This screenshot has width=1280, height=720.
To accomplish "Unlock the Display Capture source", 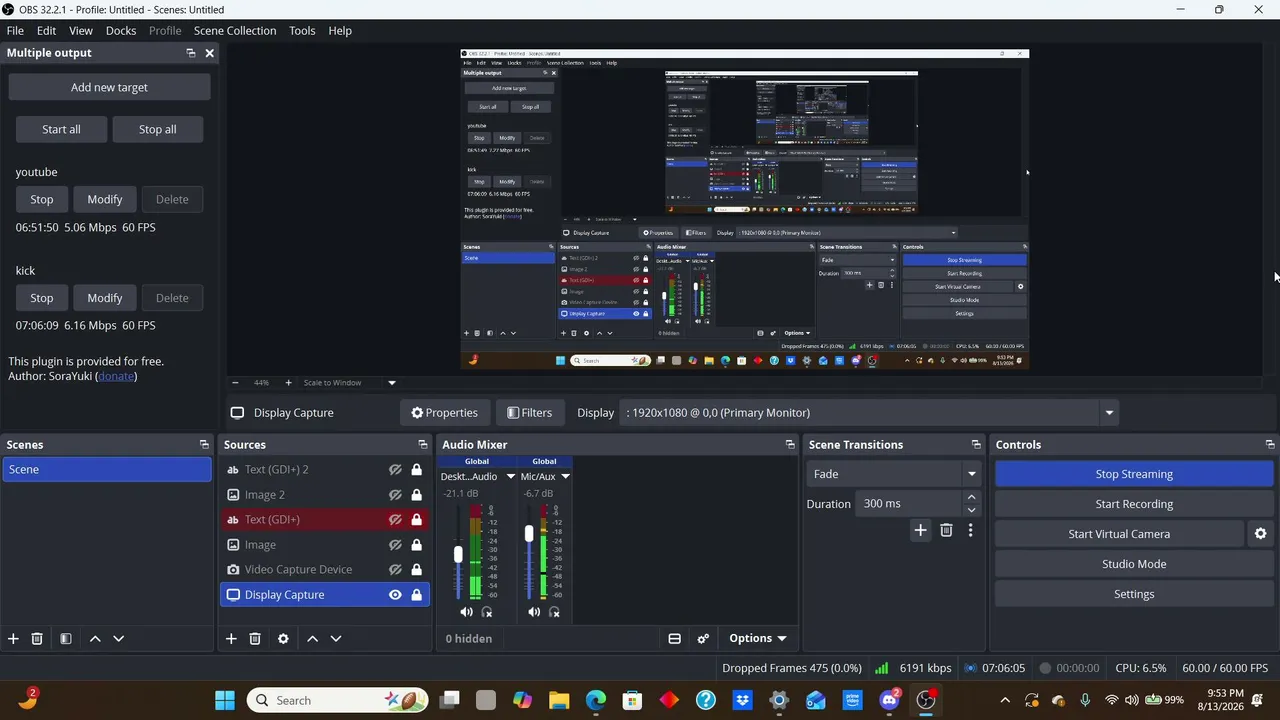I will (x=417, y=595).
